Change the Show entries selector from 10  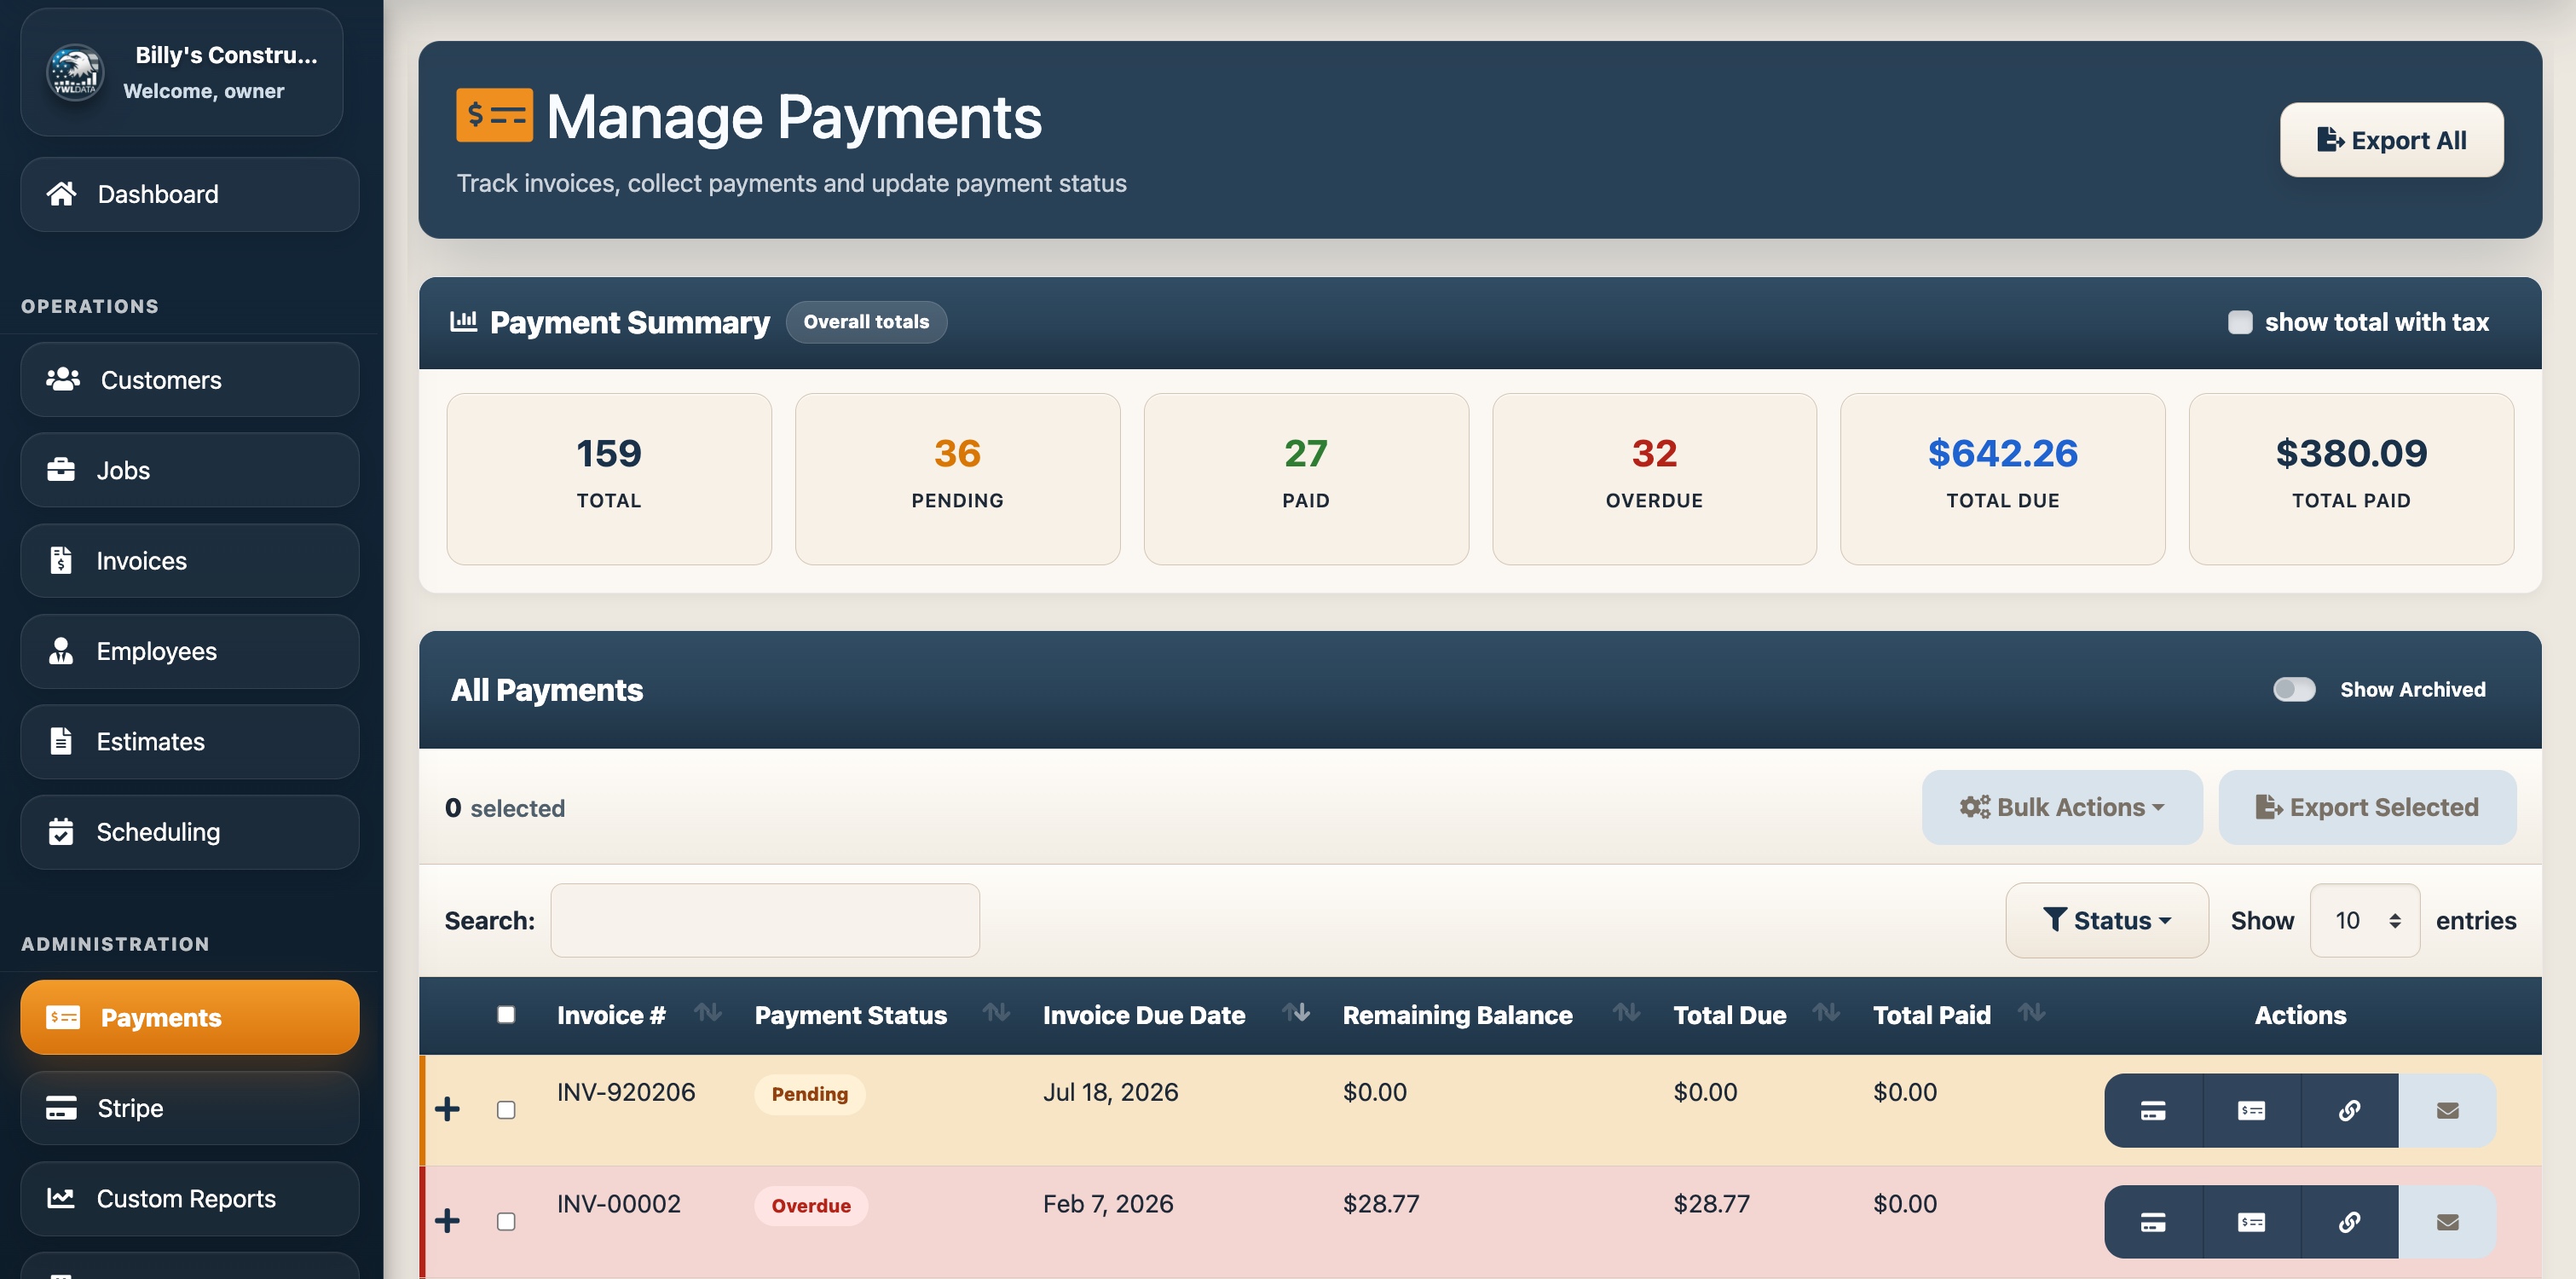[2363, 920]
